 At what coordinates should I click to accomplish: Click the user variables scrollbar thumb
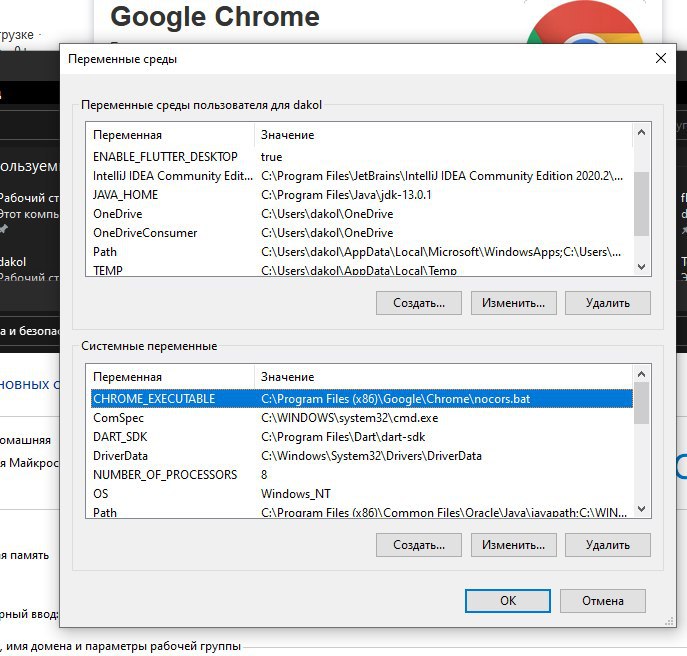click(641, 204)
